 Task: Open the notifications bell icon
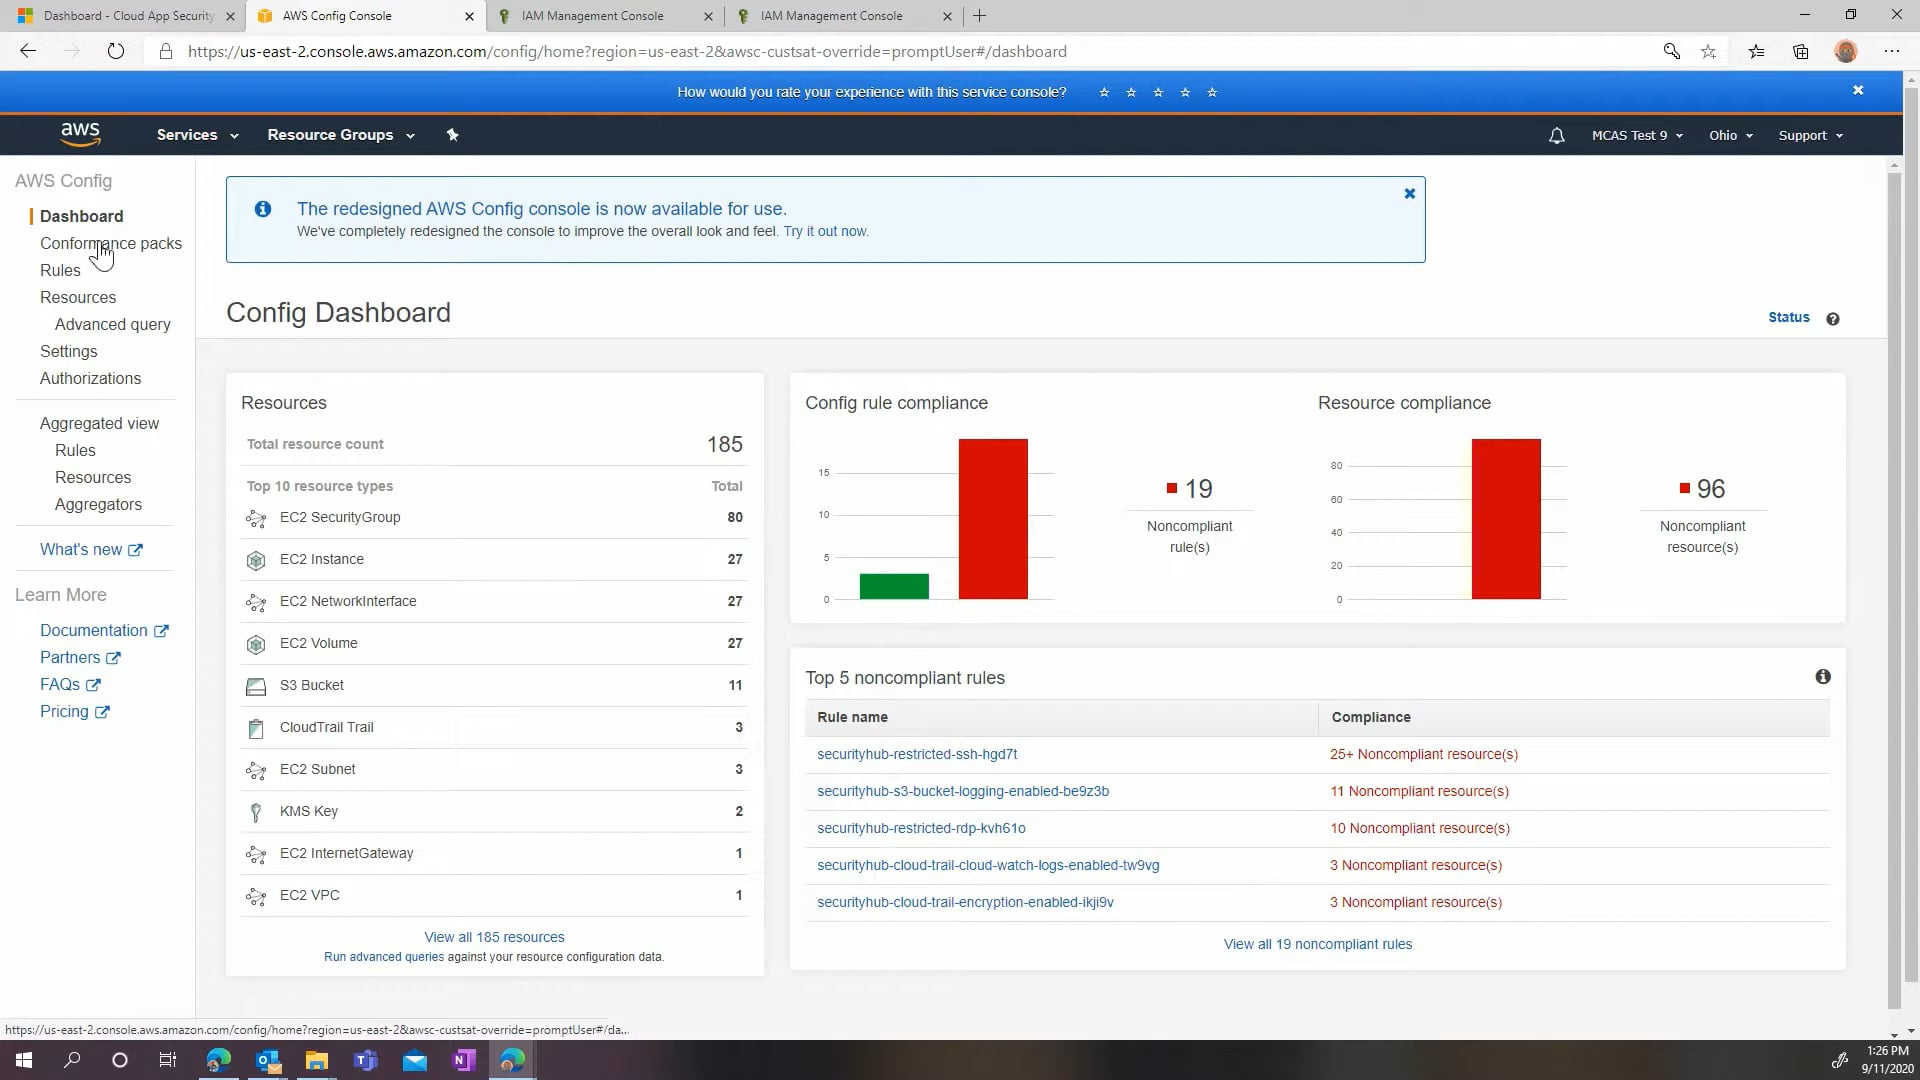coord(1556,135)
